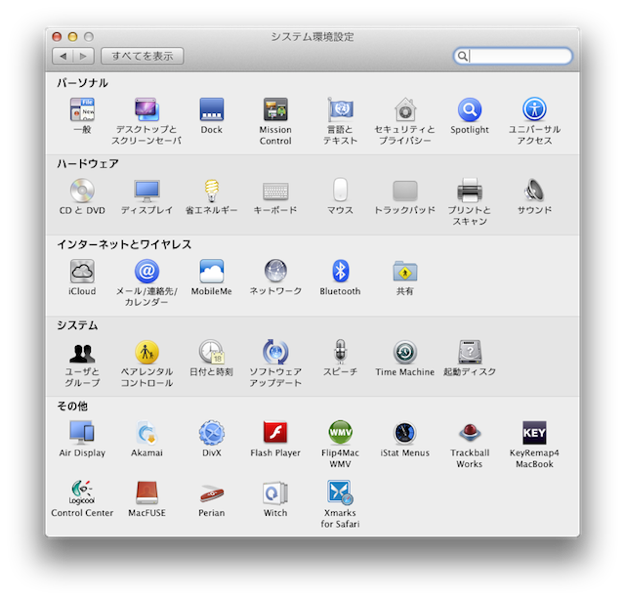Click the すべてを表示 (Show All) button
This screenshot has height=600, width=625.
142,56
